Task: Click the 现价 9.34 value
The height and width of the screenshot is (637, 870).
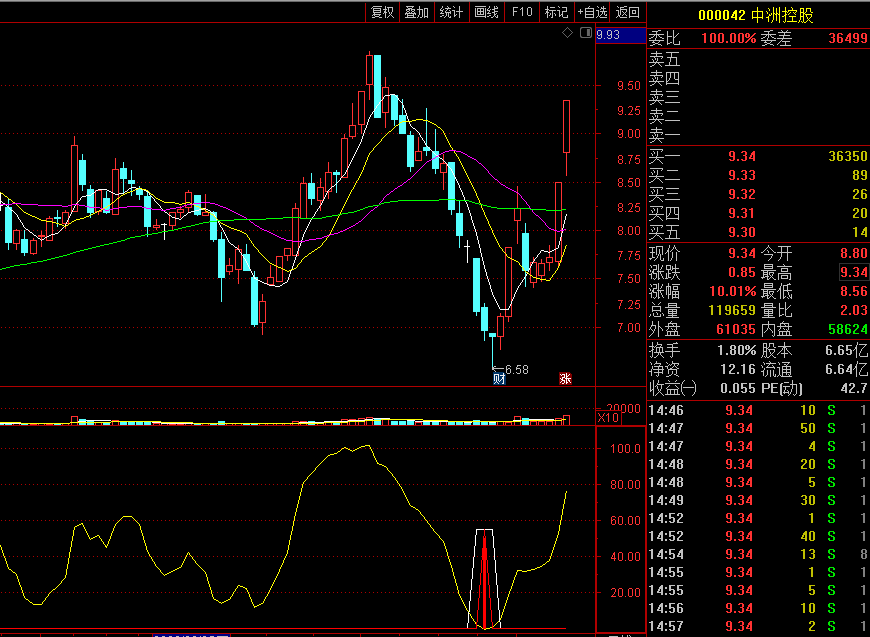Action: 742,254
